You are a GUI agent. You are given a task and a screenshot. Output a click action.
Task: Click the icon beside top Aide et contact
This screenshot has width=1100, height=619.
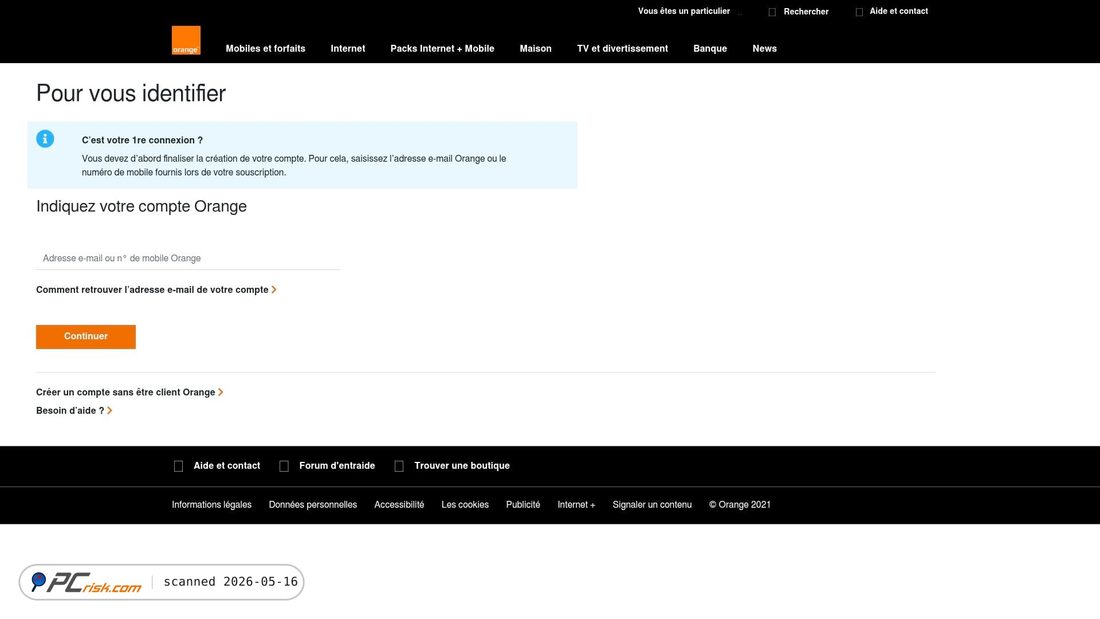(x=859, y=12)
